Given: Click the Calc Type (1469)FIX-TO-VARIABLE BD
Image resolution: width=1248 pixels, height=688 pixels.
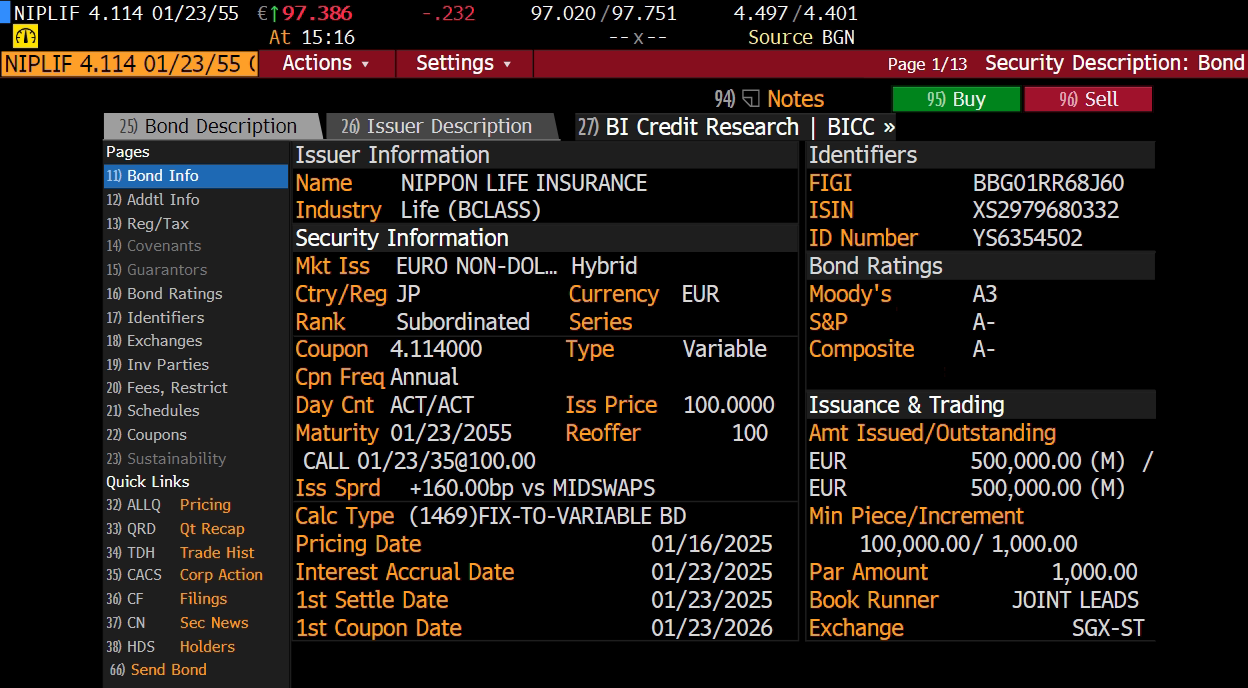Looking at the screenshot, I should (x=548, y=517).
